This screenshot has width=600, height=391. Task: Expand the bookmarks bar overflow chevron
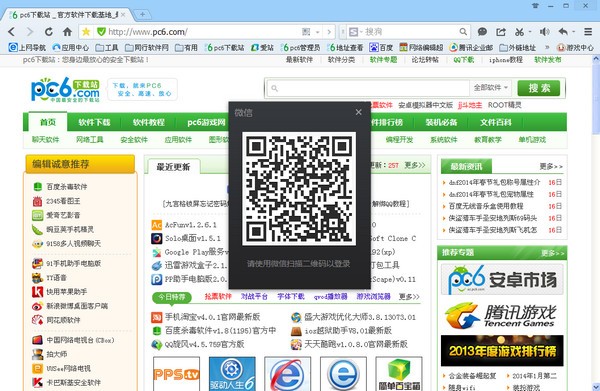[547, 47]
